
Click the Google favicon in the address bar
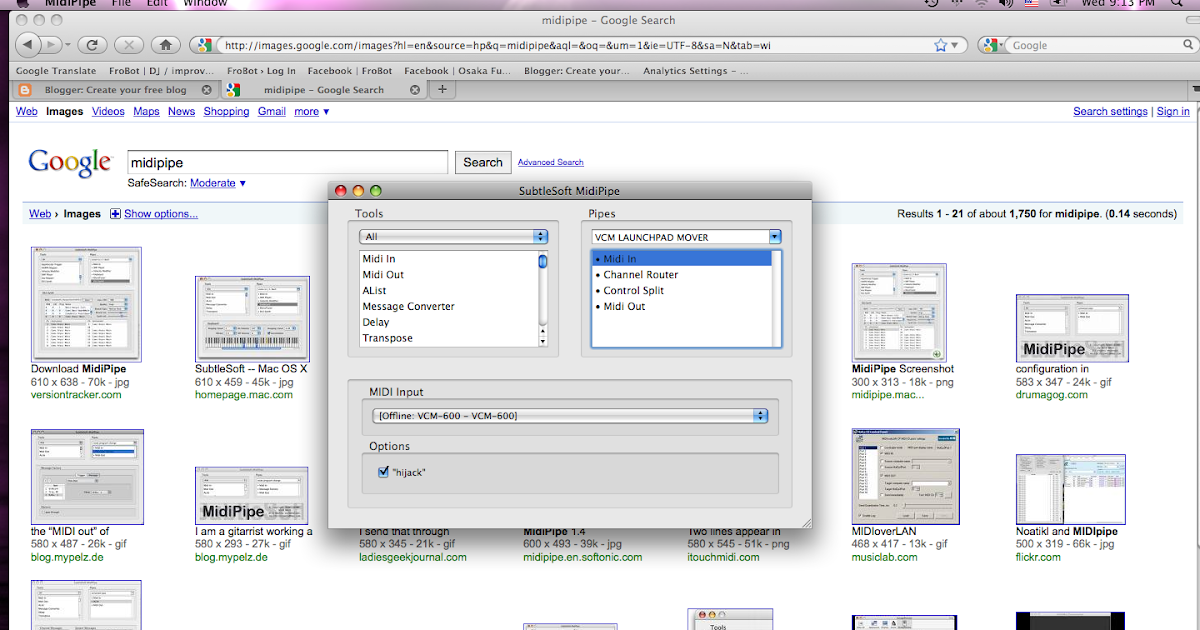(204, 45)
